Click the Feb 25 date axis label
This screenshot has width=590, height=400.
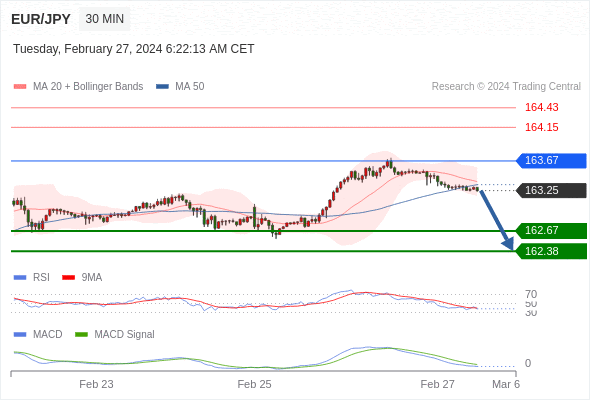(254, 384)
